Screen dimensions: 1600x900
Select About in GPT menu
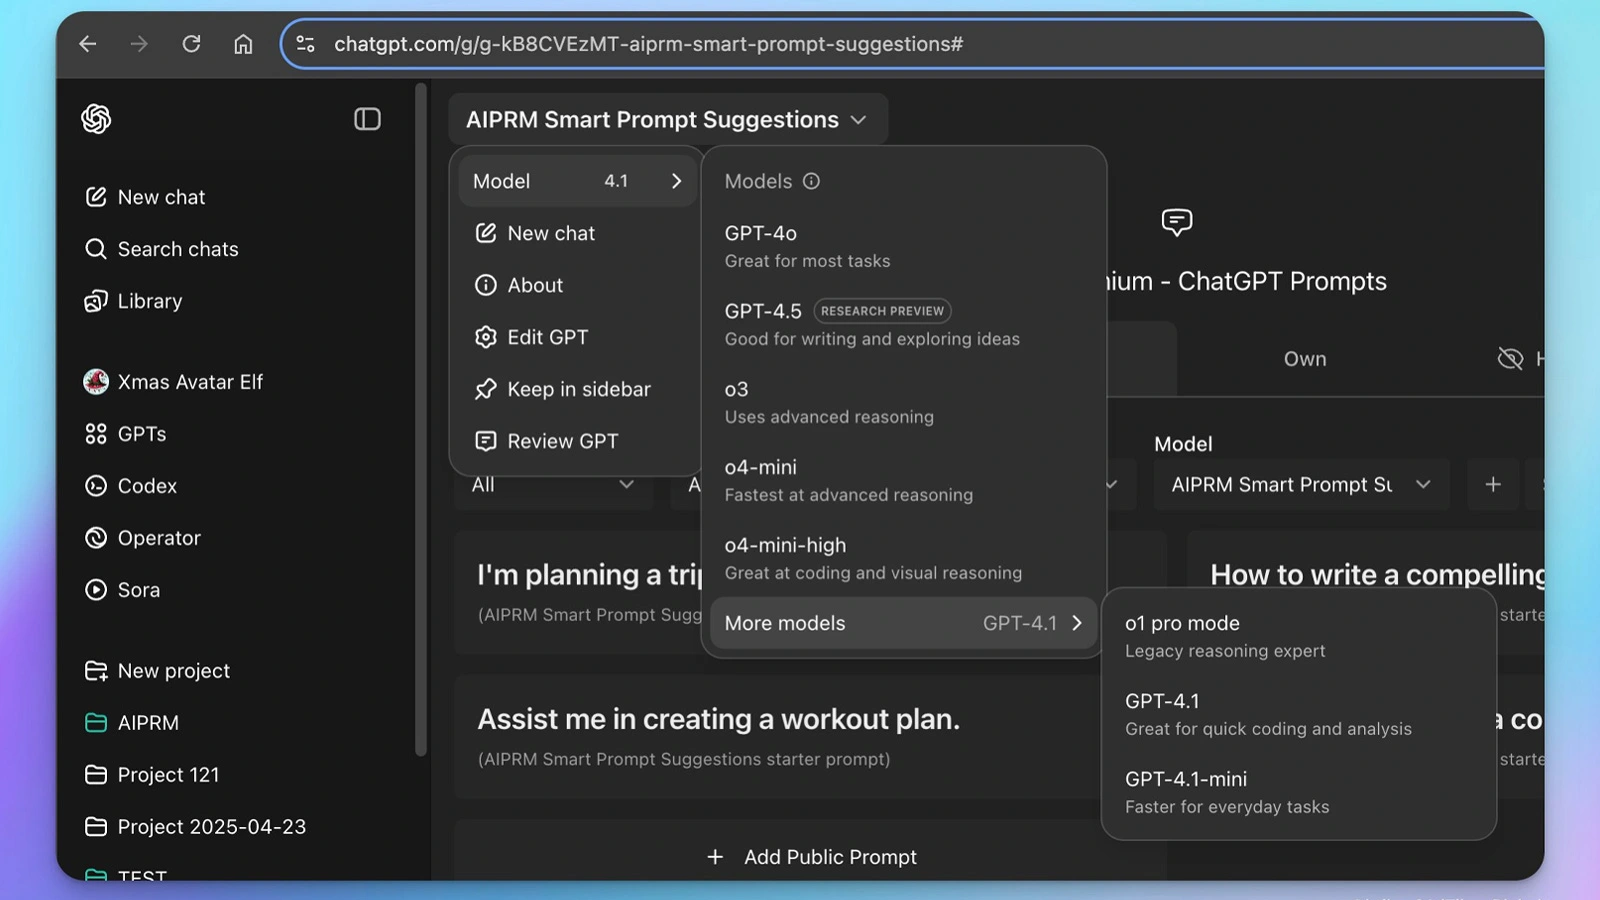coord(577,285)
